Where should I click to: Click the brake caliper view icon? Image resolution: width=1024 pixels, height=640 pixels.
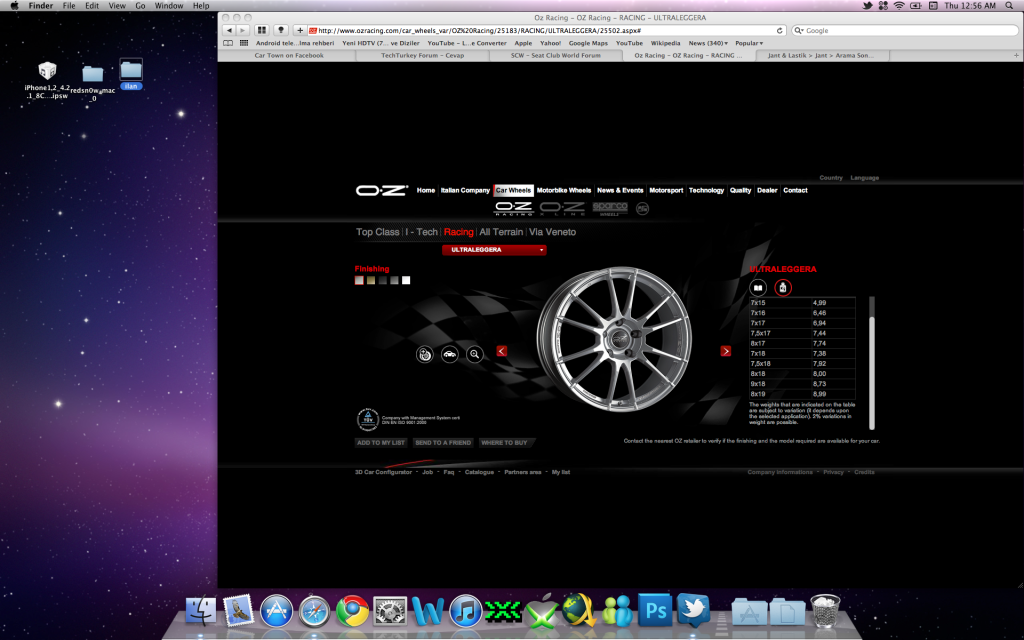click(x=424, y=355)
